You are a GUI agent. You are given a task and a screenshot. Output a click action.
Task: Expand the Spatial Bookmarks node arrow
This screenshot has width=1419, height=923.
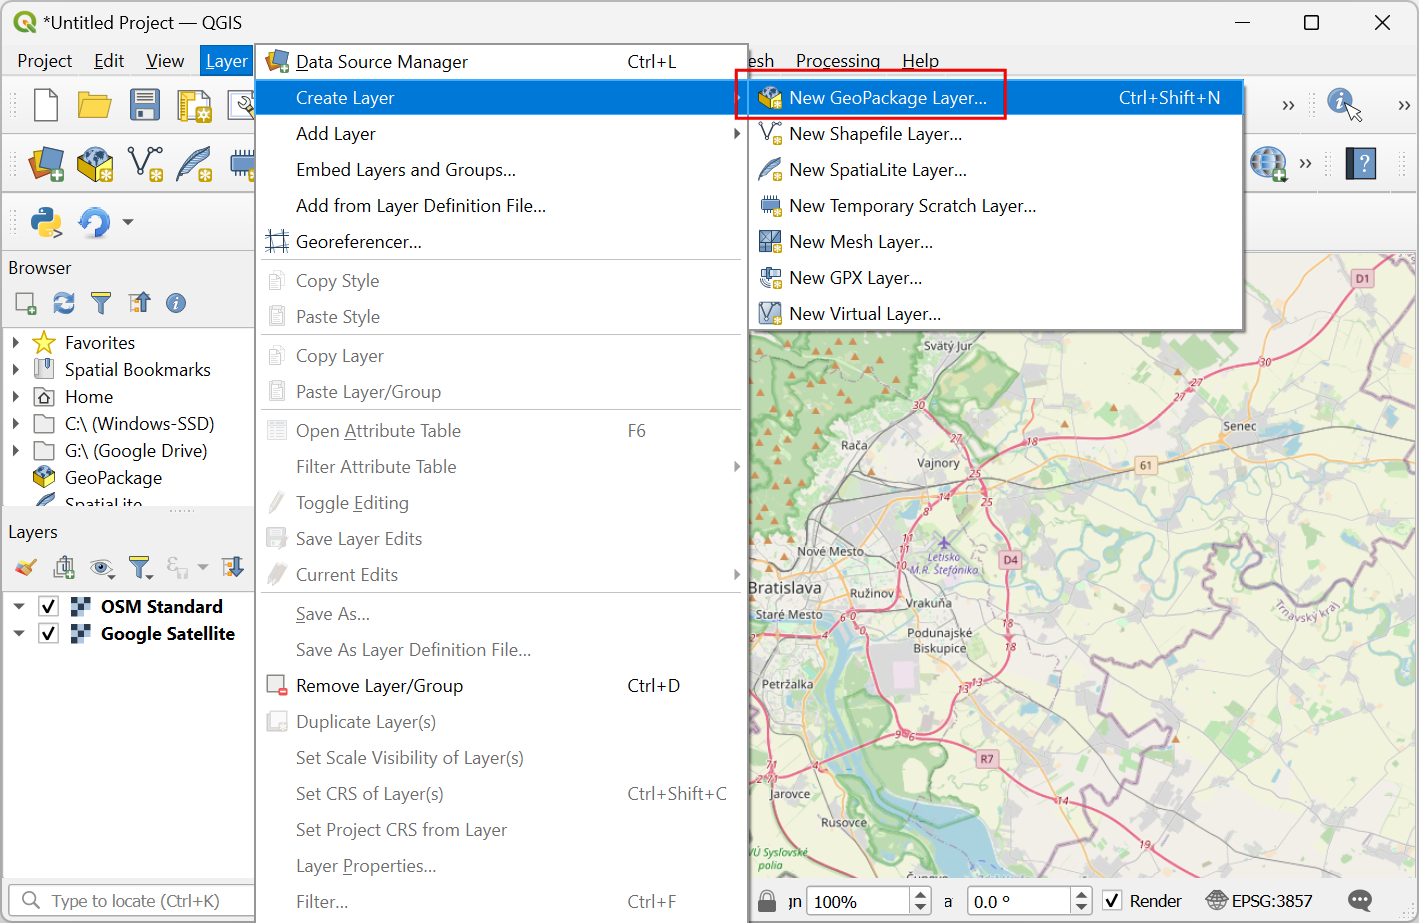pyautogui.click(x=16, y=369)
